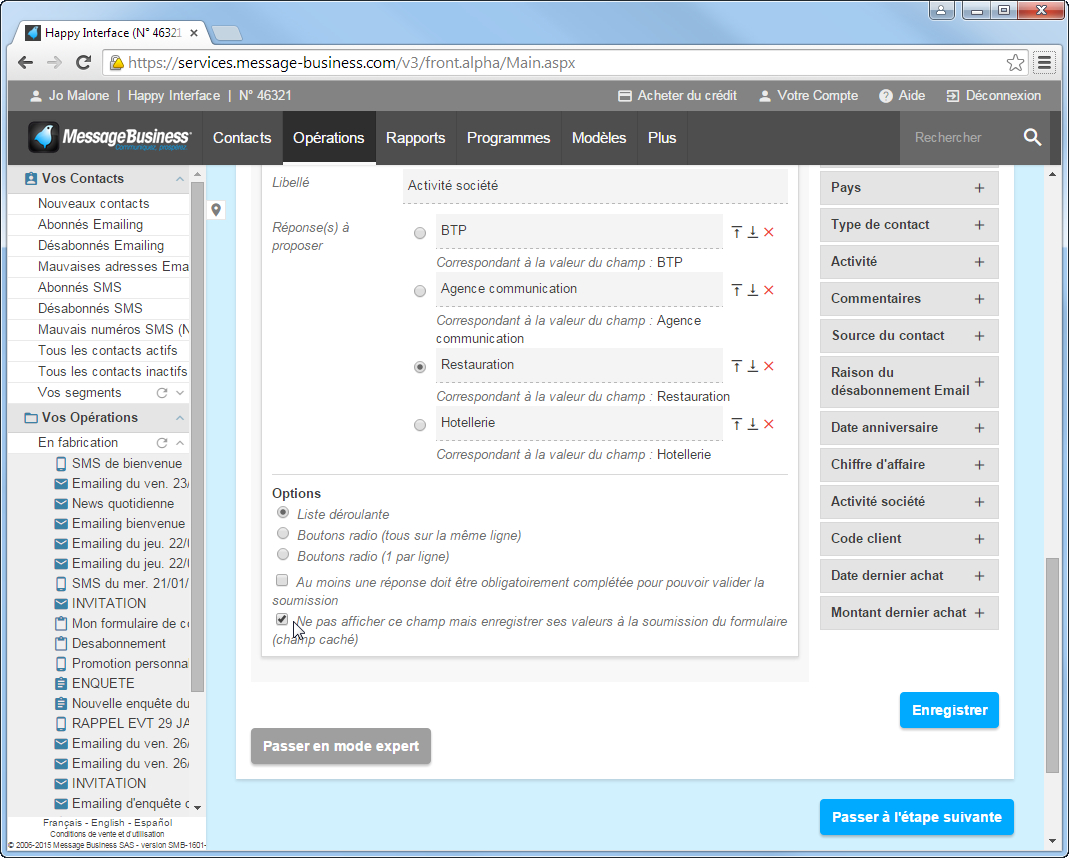Expand the Chiffre d'affaire field
1069x858 pixels.
[x=979, y=465]
